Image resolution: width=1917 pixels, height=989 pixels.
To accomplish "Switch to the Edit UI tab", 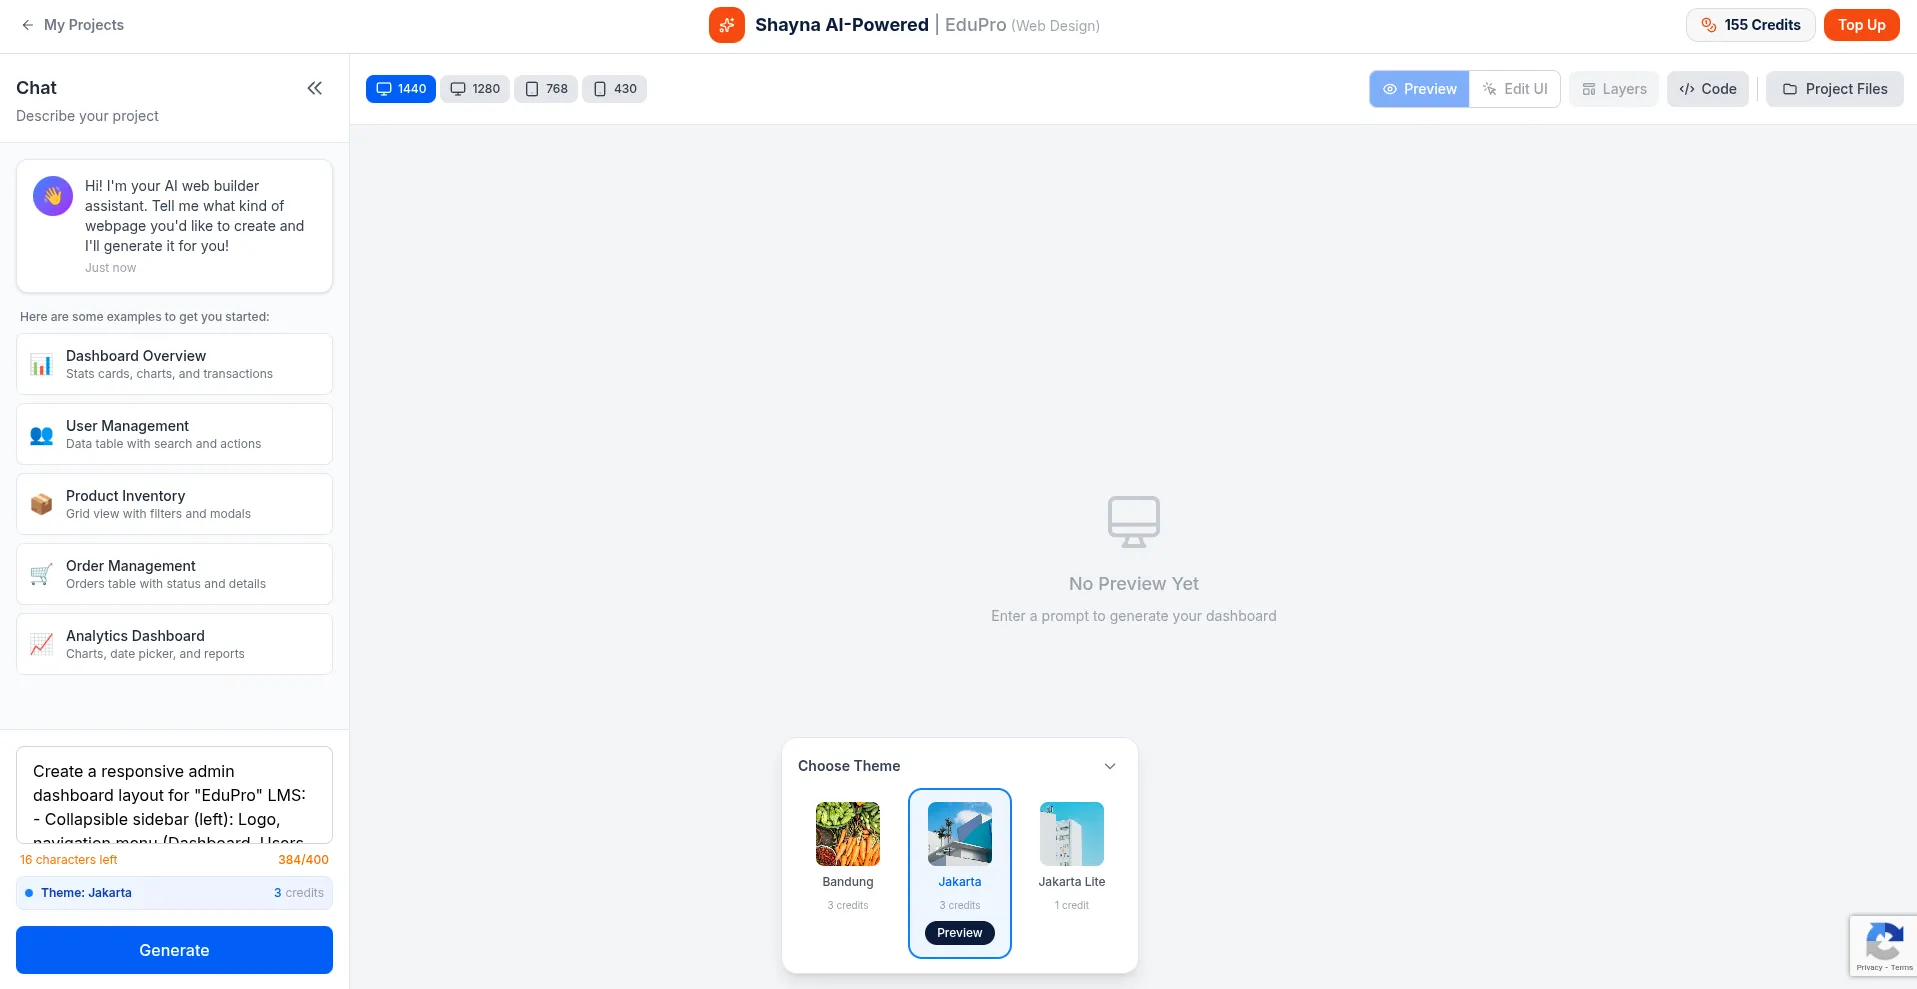I will 1515,89.
